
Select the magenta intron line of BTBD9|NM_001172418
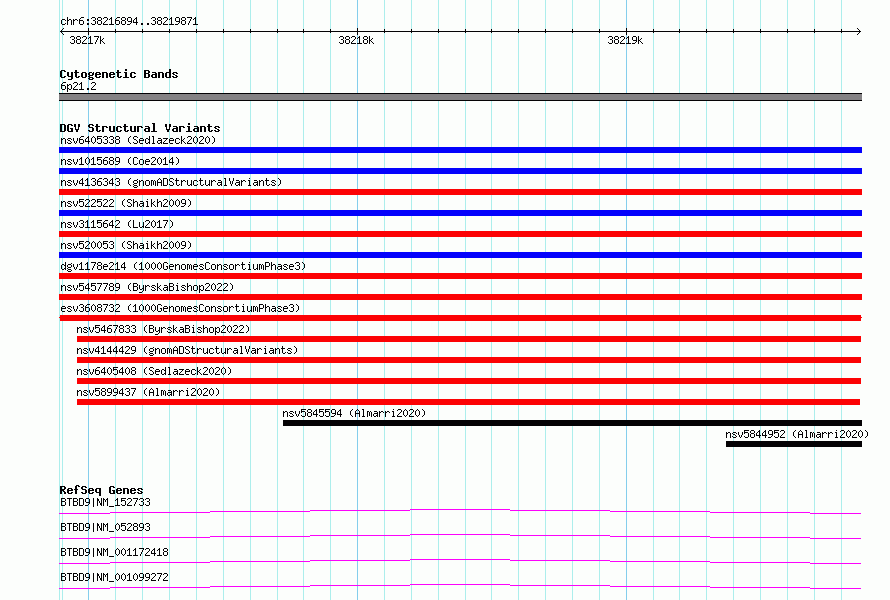point(460,561)
